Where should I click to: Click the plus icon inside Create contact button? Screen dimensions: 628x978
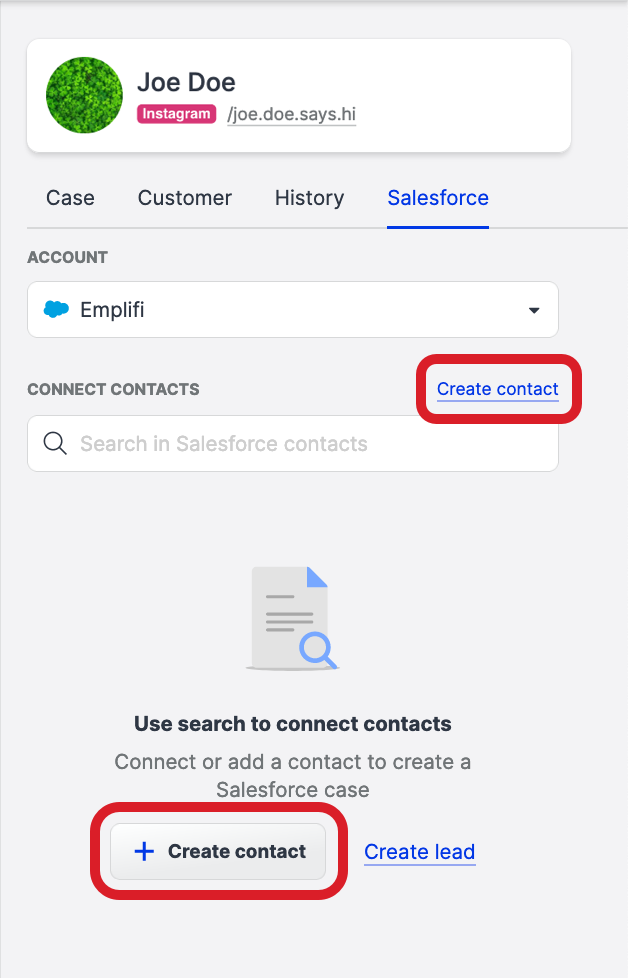click(x=144, y=851)
